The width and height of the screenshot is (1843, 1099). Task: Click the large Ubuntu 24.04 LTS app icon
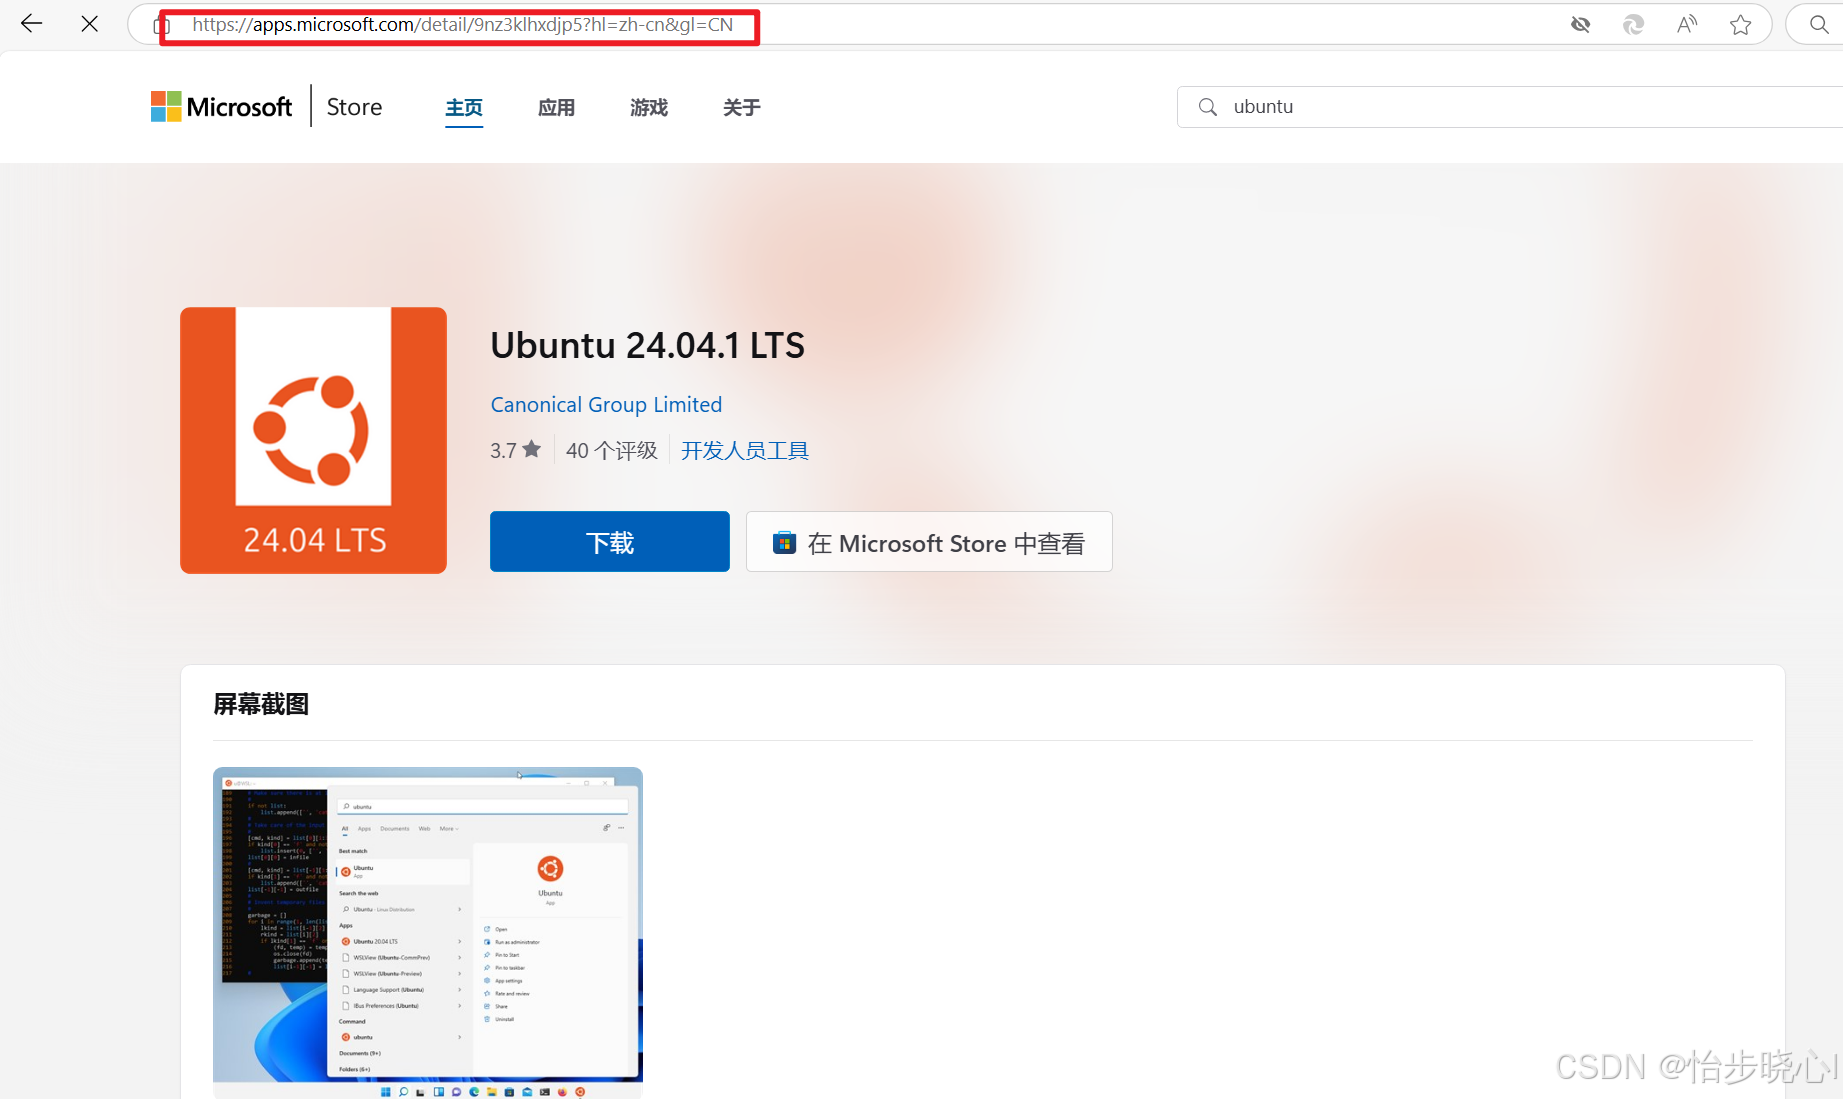pos(313,440)
